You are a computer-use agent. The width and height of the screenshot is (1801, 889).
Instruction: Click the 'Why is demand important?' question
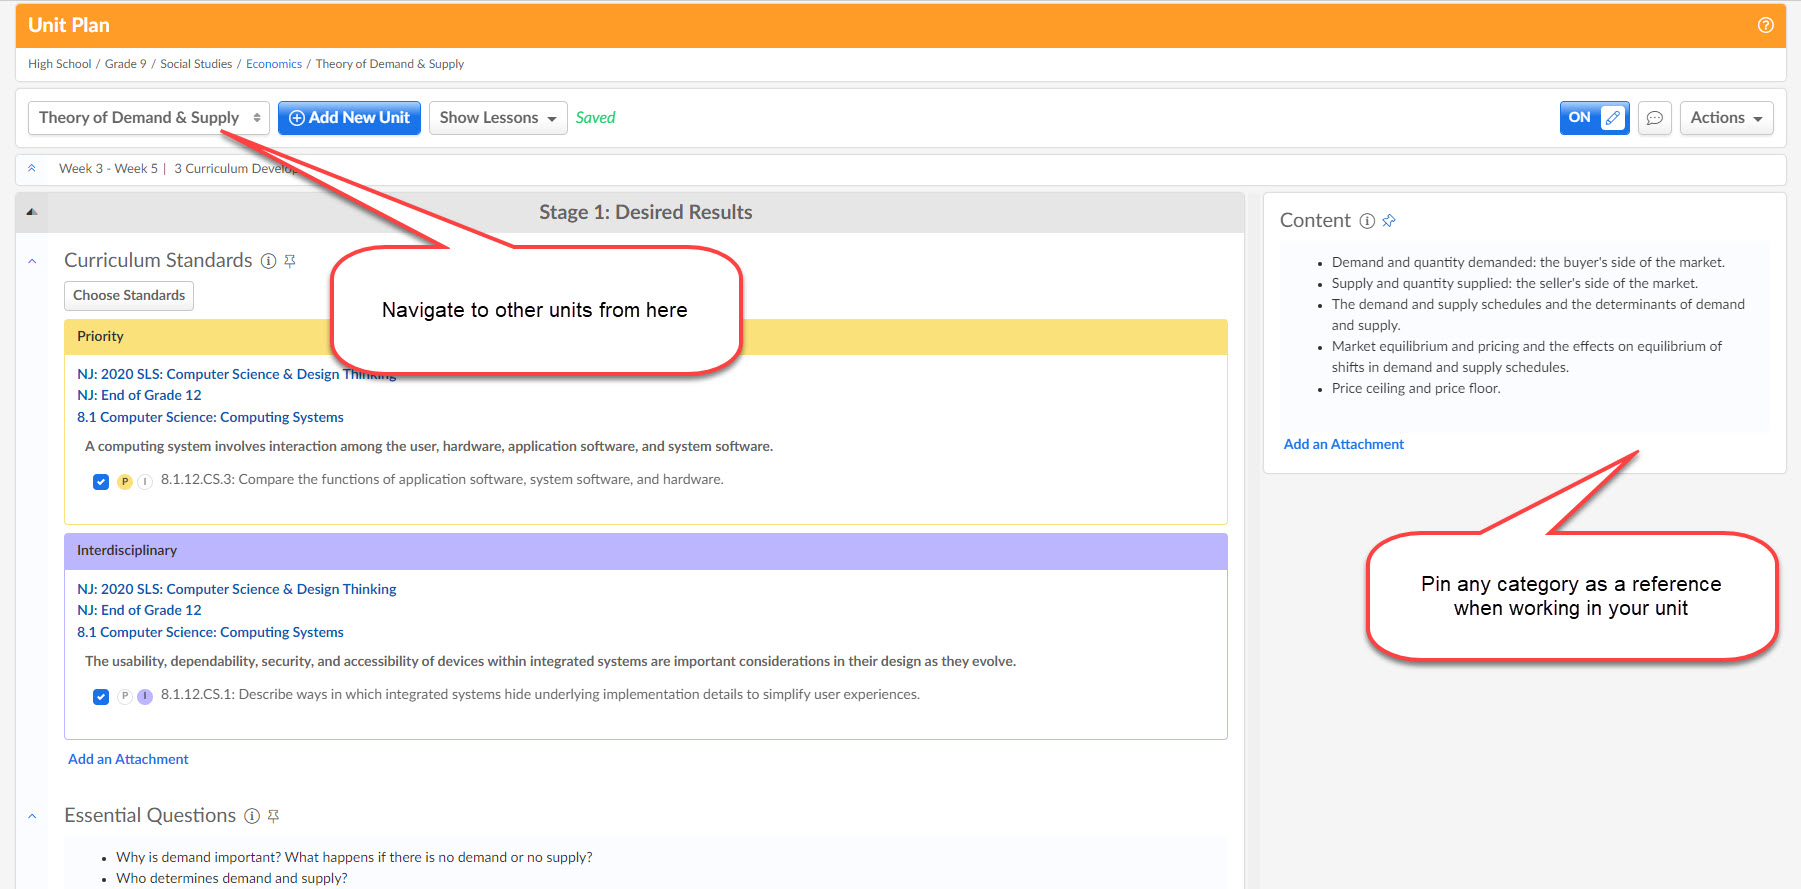click(354, 857)
